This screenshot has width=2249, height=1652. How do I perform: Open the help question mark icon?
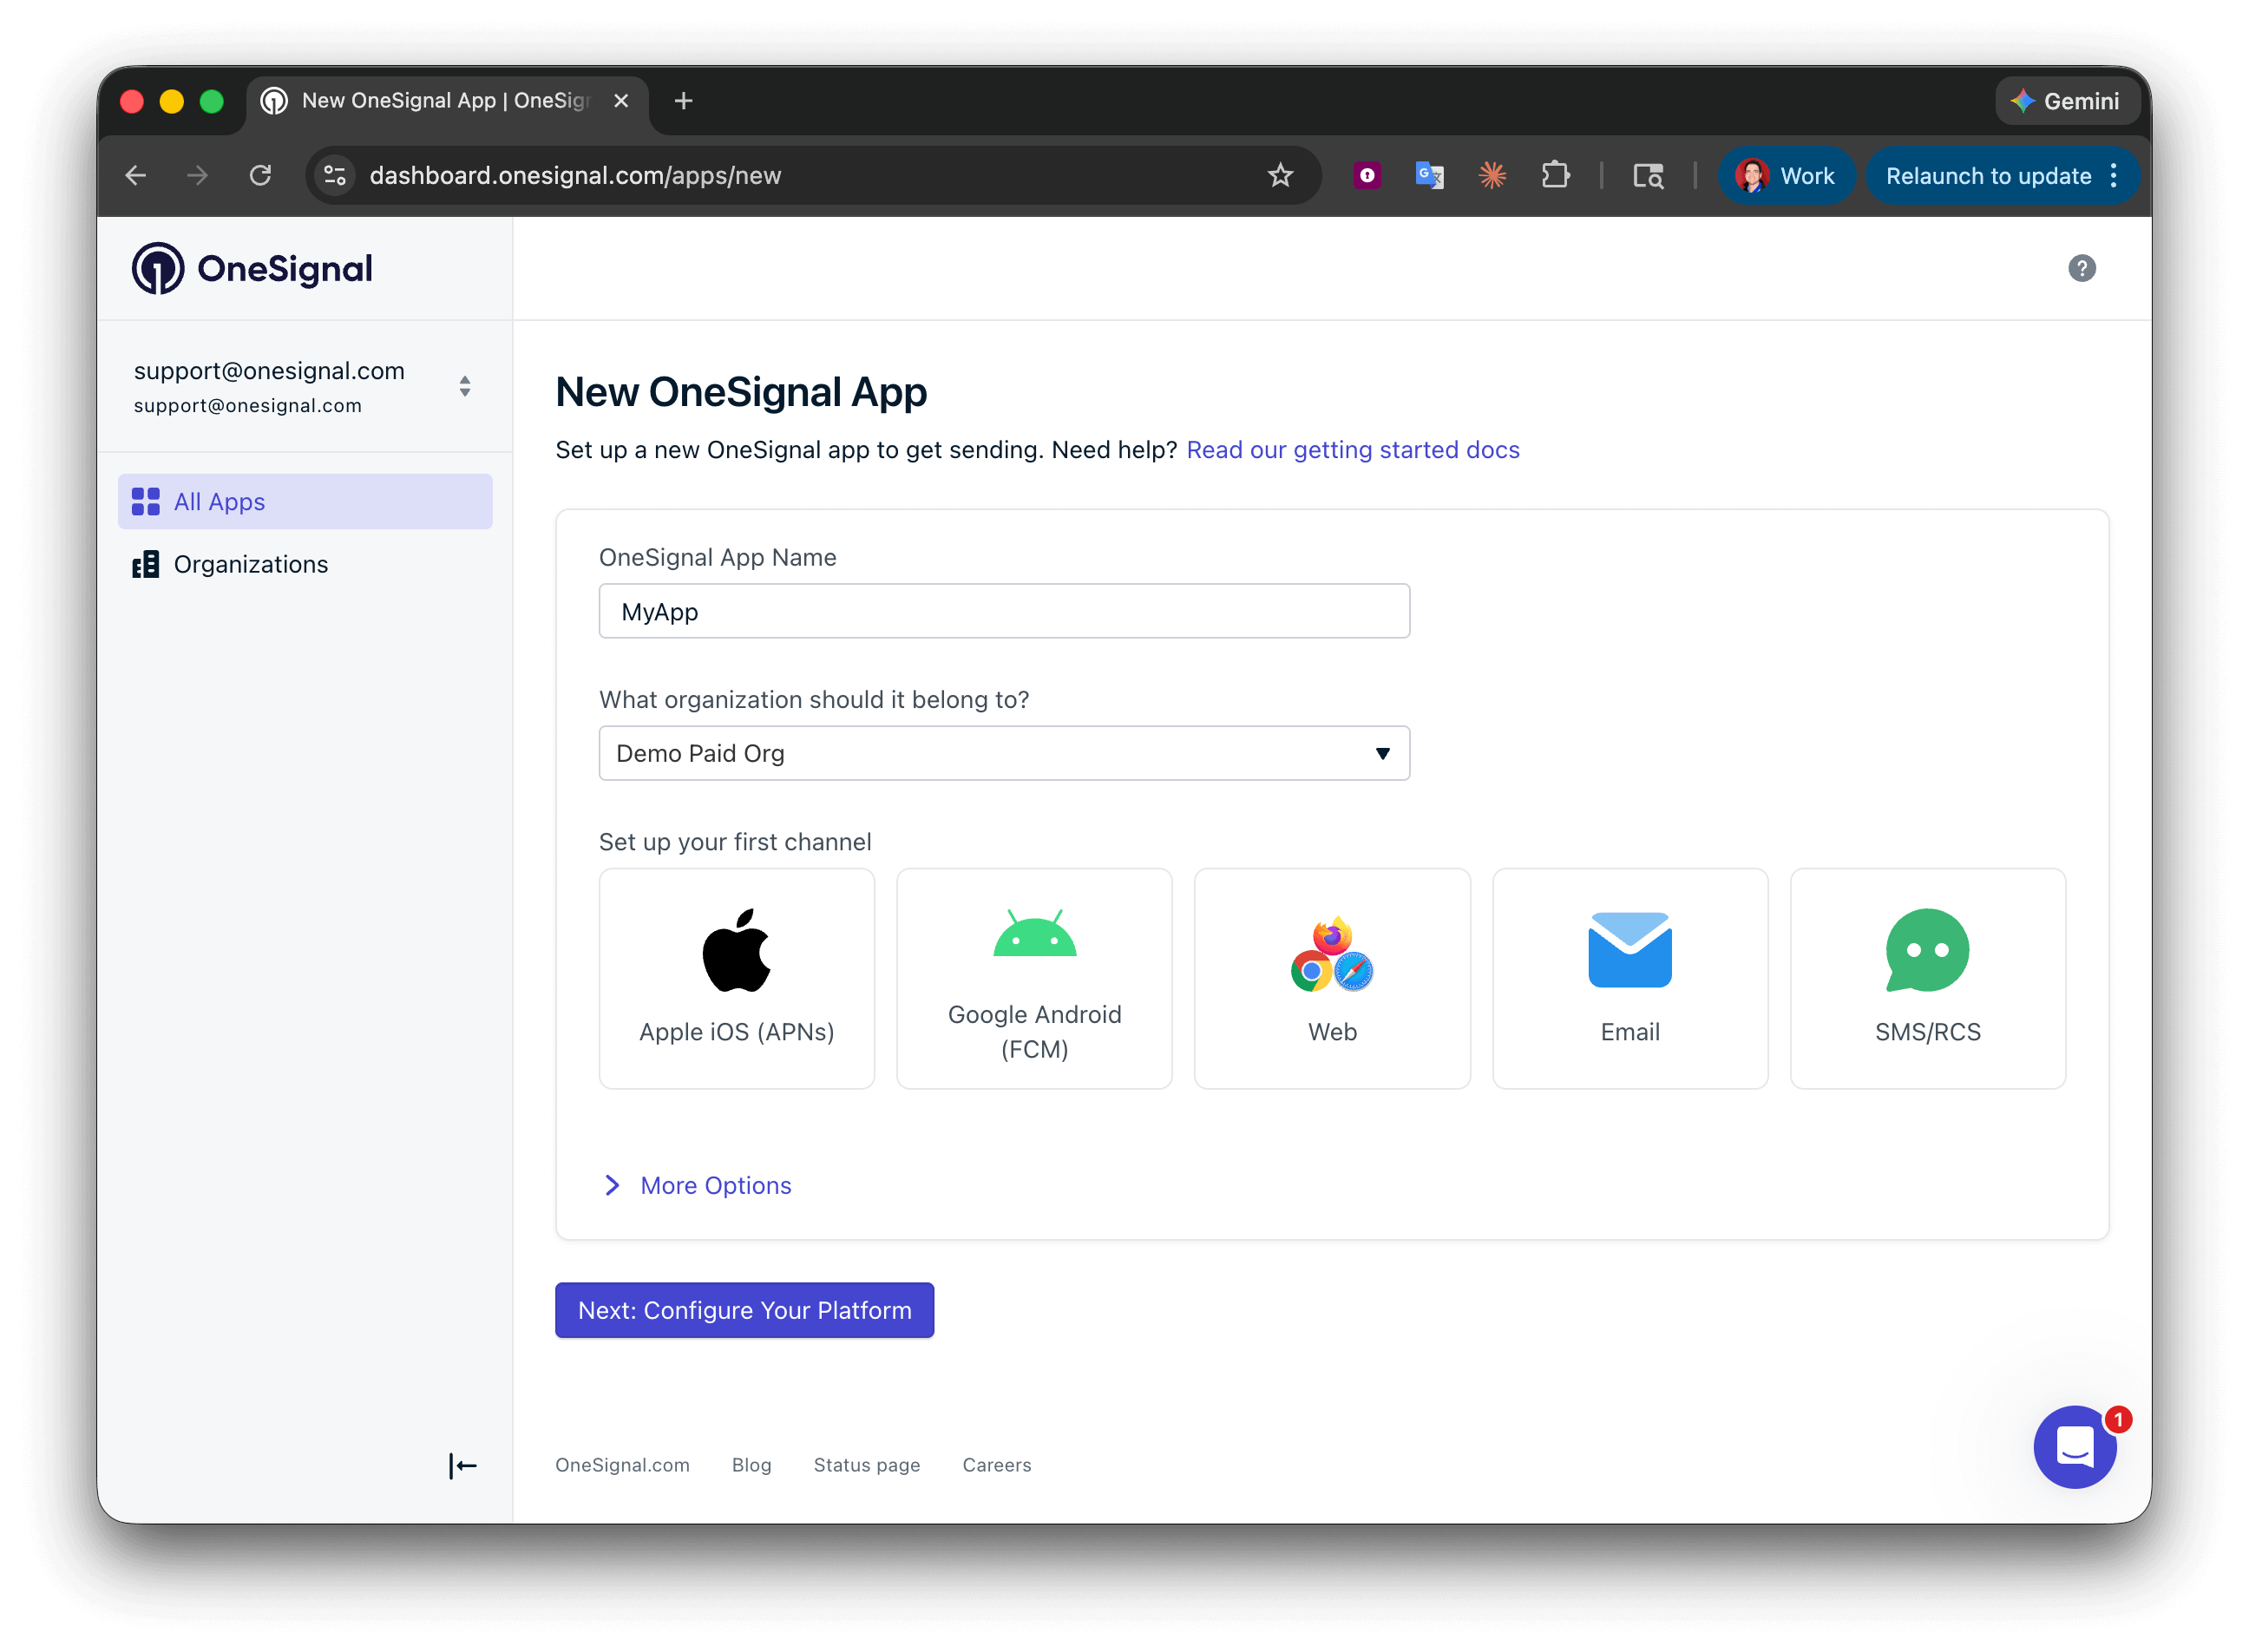tap(2082, 267)
